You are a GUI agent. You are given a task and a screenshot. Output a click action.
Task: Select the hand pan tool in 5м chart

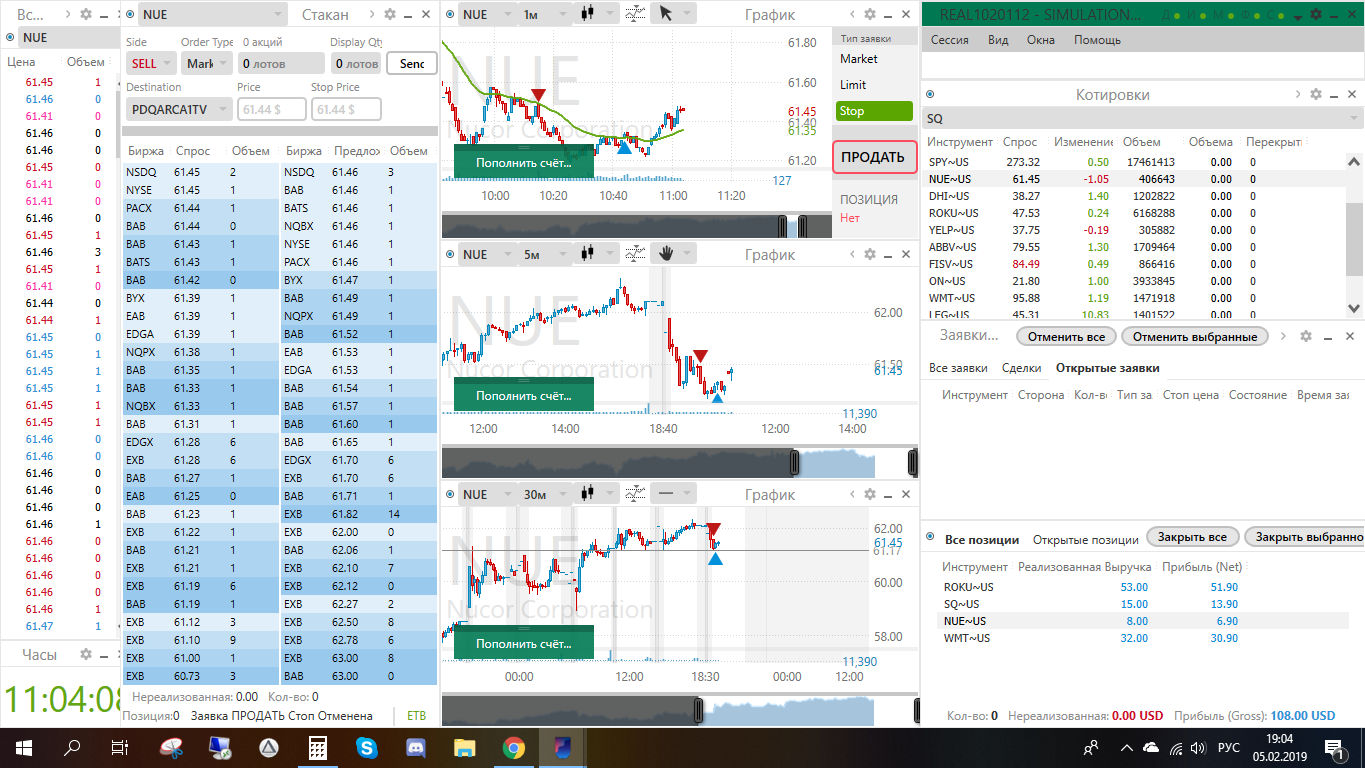pyautogui.click(x=665, y=254)
